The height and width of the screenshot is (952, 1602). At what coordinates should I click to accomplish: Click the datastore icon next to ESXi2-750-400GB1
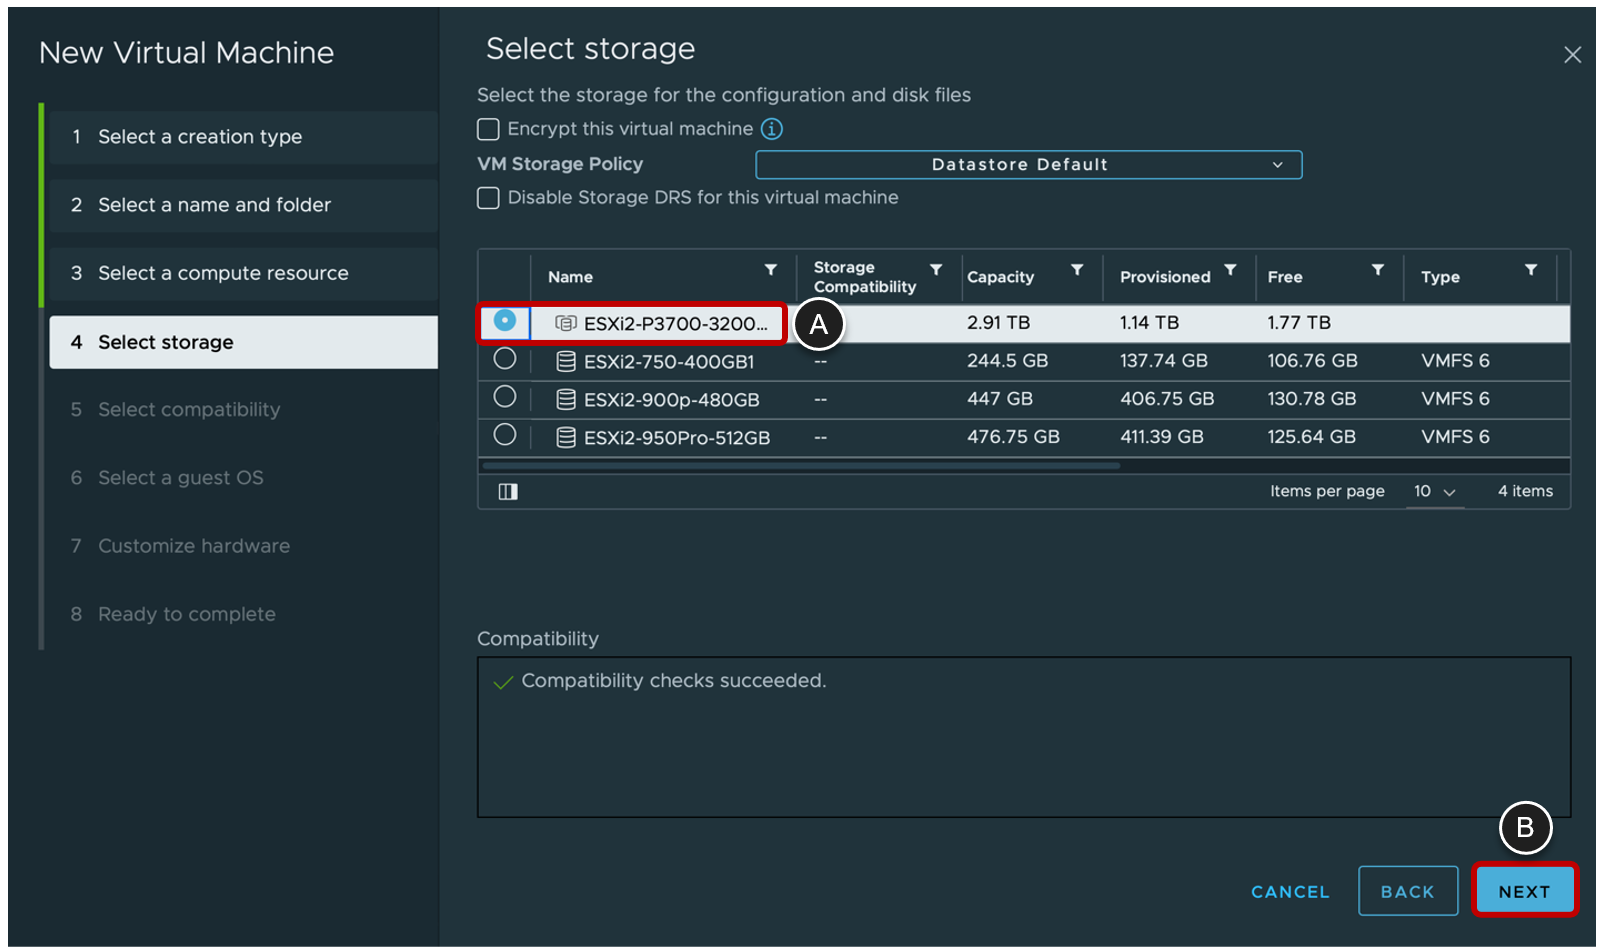pos(566,361)
